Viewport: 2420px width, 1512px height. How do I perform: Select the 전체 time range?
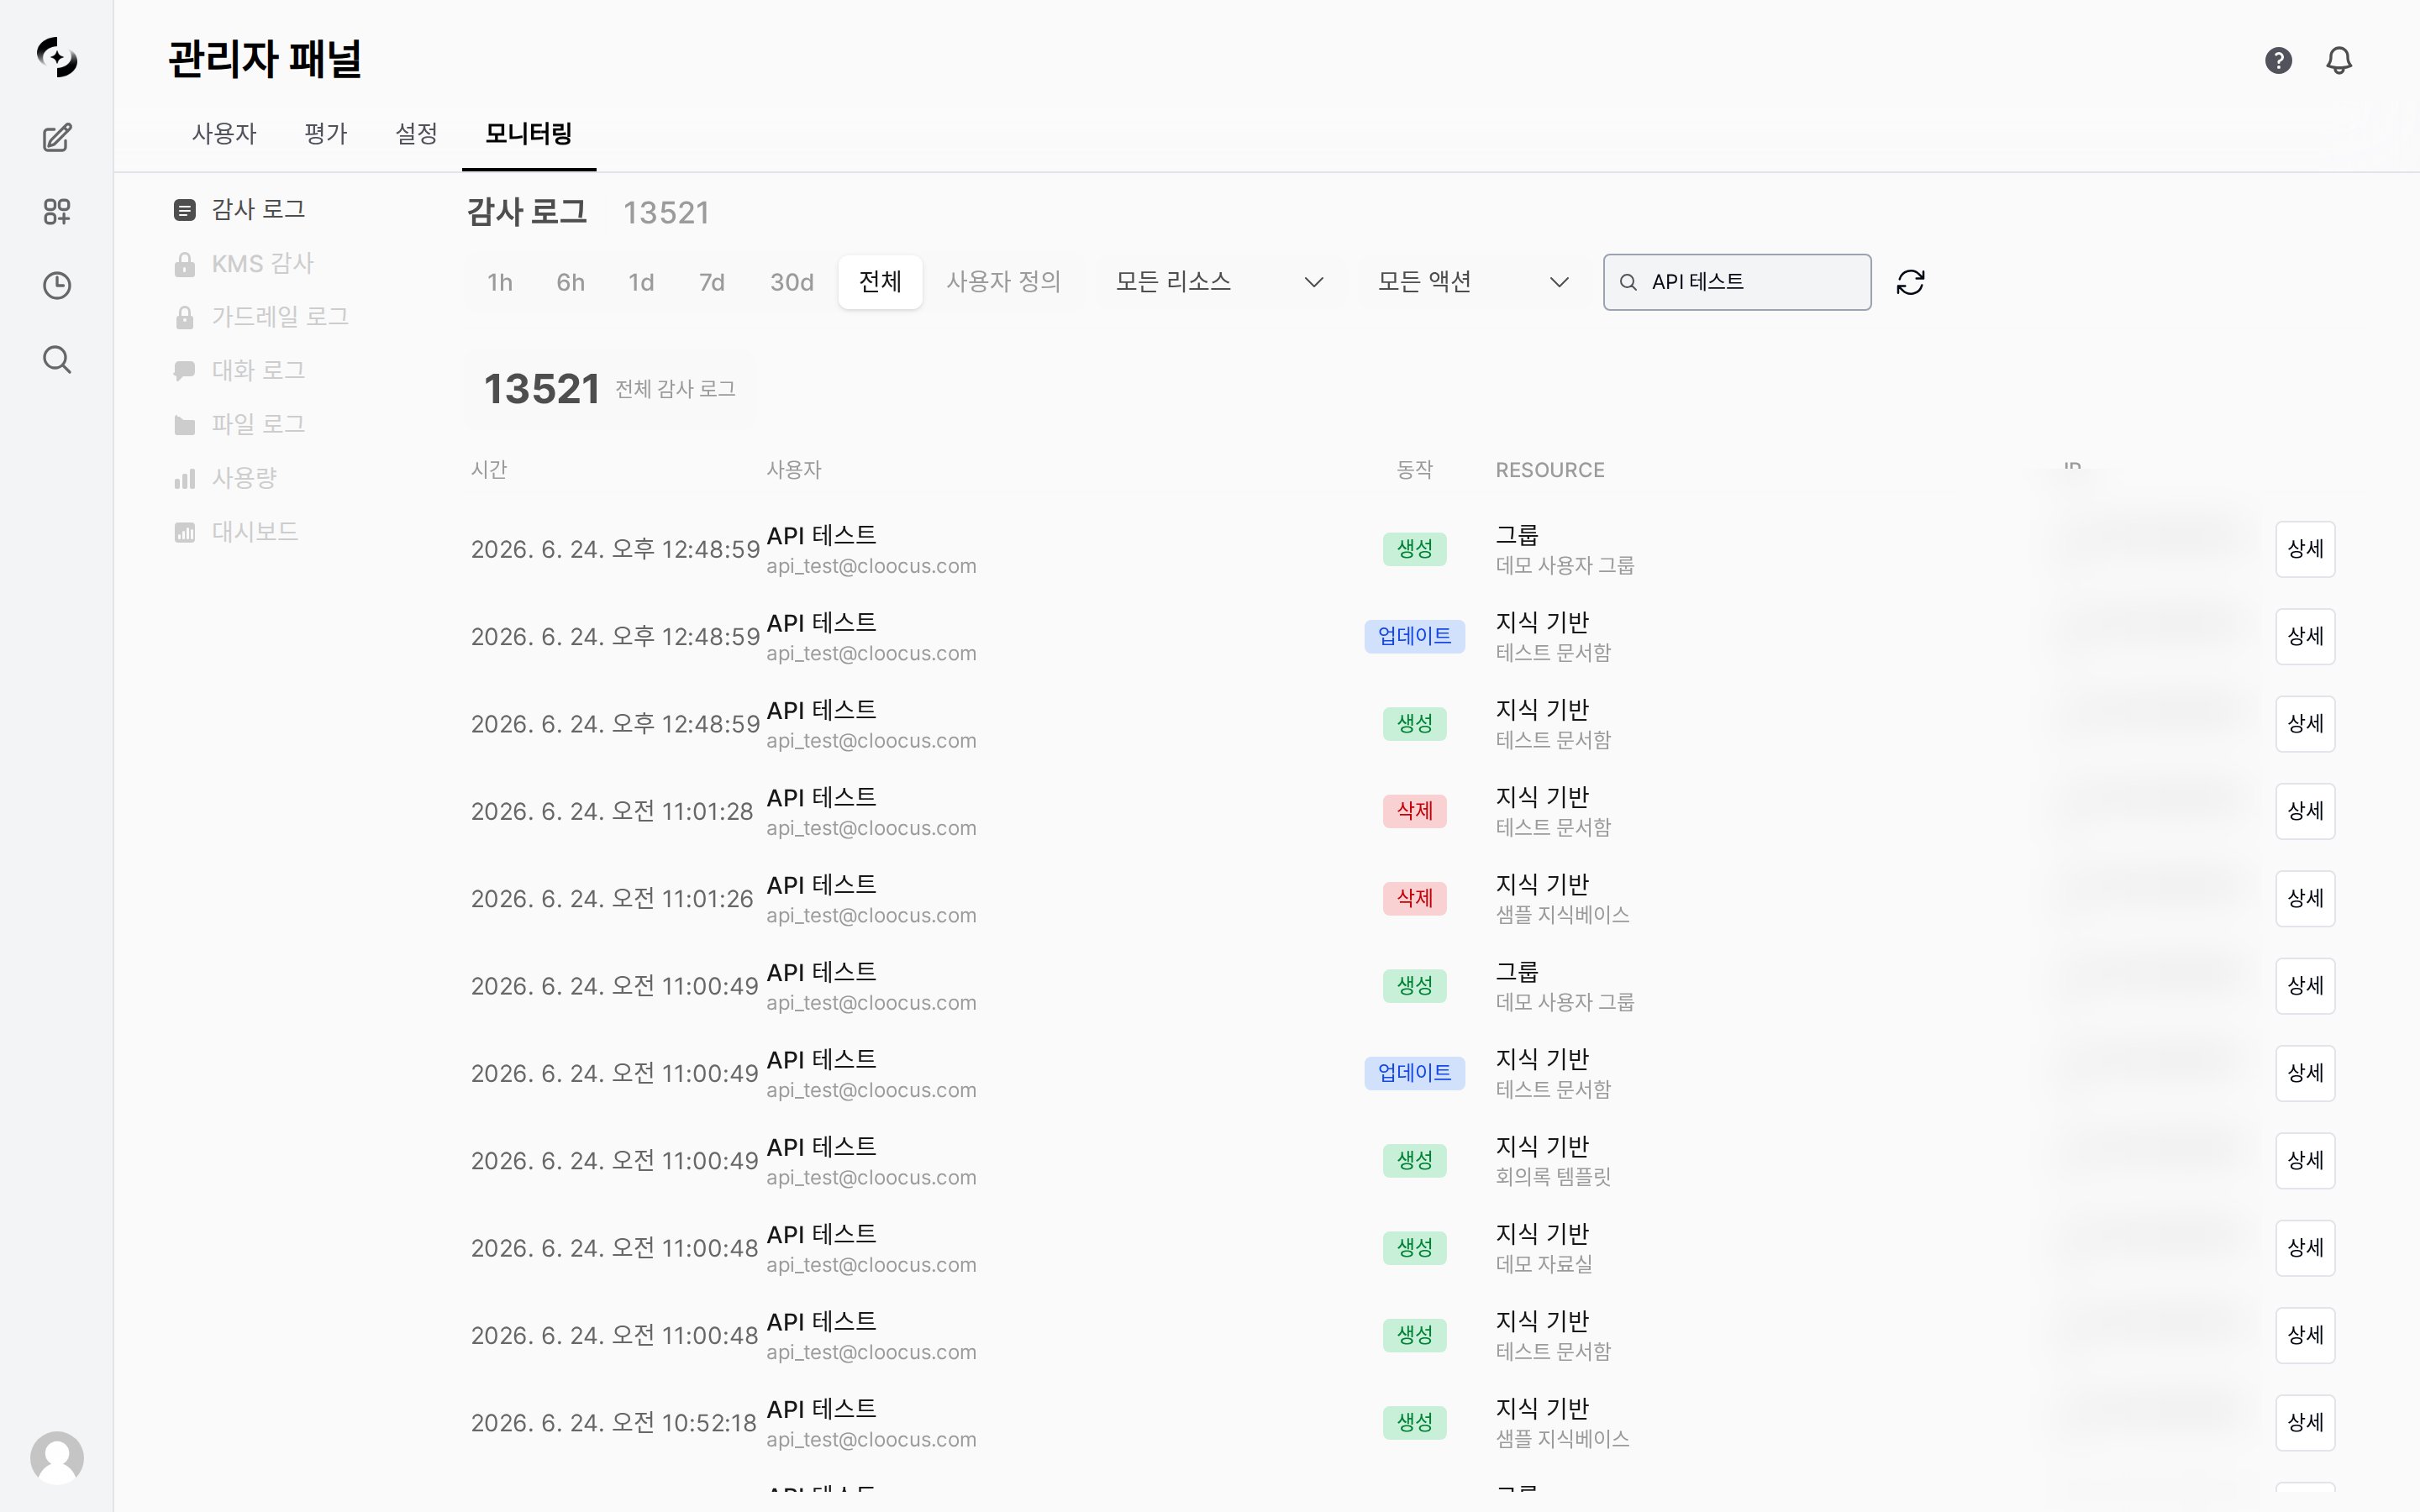tap(880, 282)
